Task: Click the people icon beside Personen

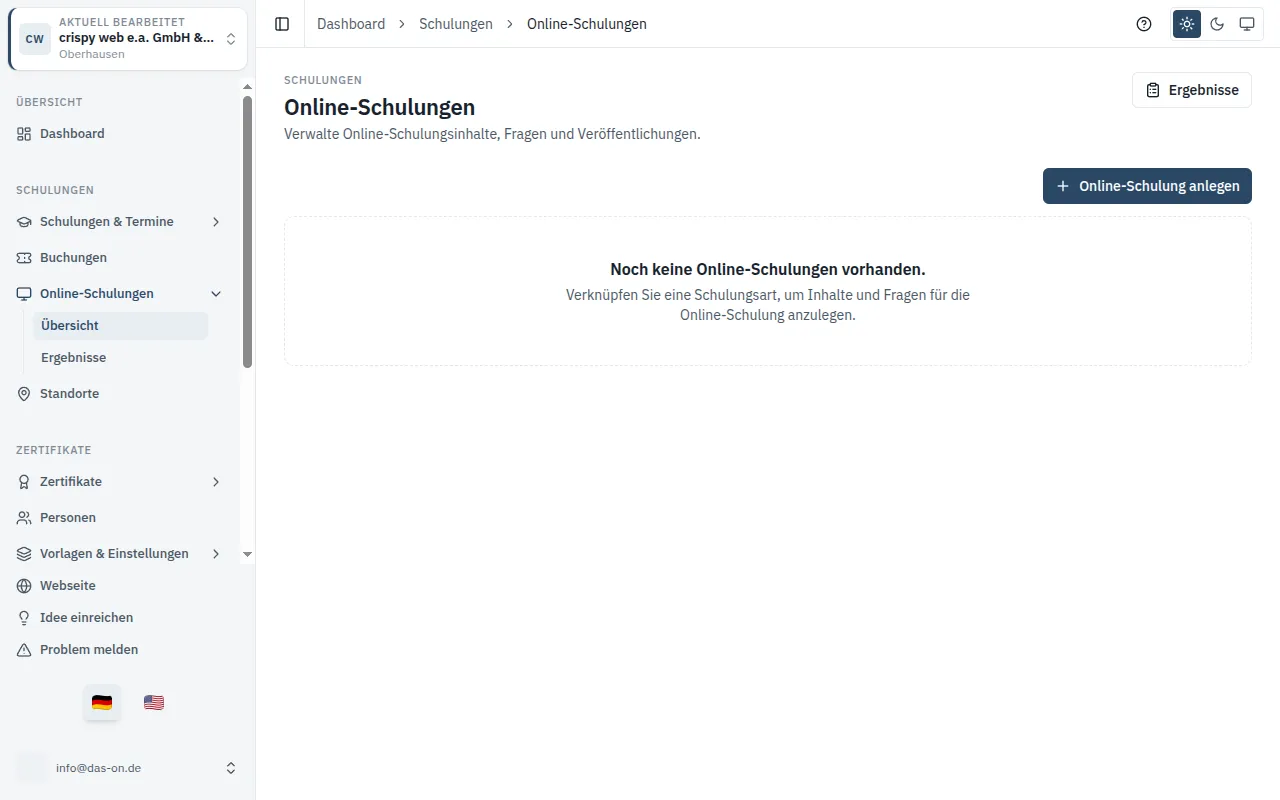Action: point(24,518)
